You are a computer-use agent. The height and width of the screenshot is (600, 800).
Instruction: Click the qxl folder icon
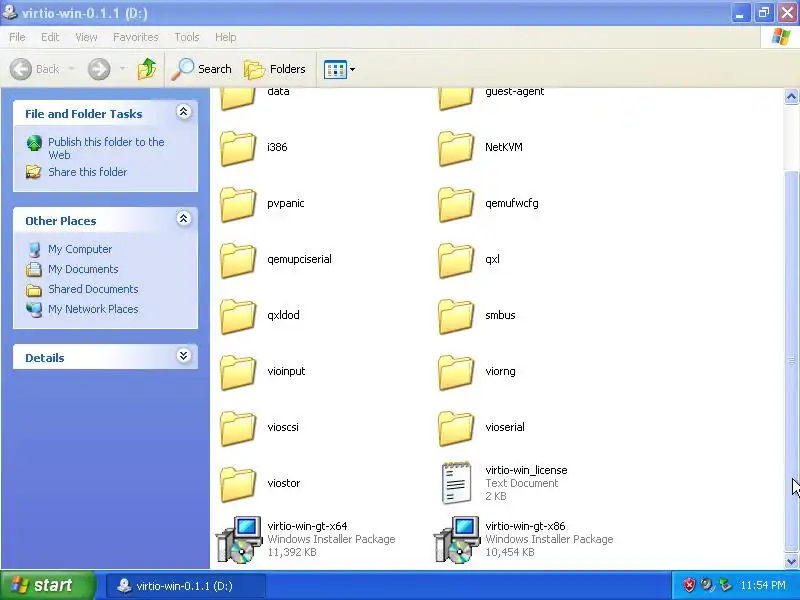pyautogui.click(x=456, y=260)
